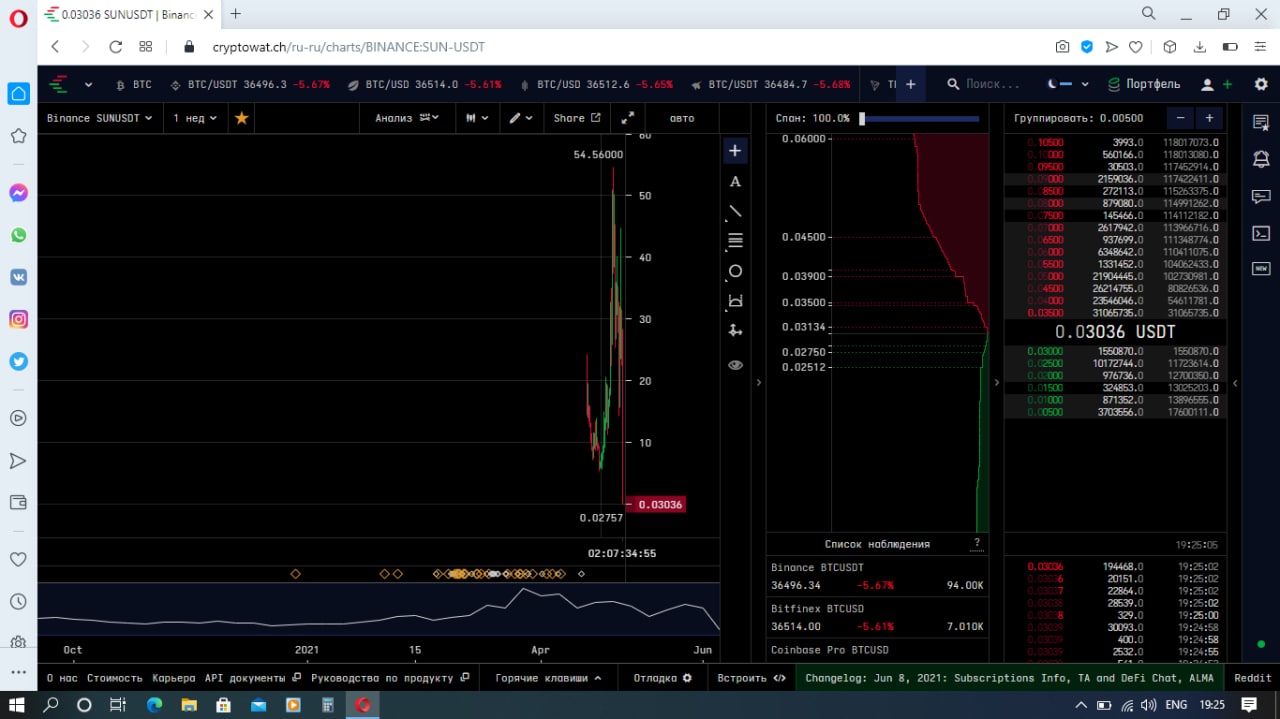Select BTC/USD 36512.6 ticker in top bar
Image resolution: width=1280 pixels, height=719 pixels.
[595, 85]
